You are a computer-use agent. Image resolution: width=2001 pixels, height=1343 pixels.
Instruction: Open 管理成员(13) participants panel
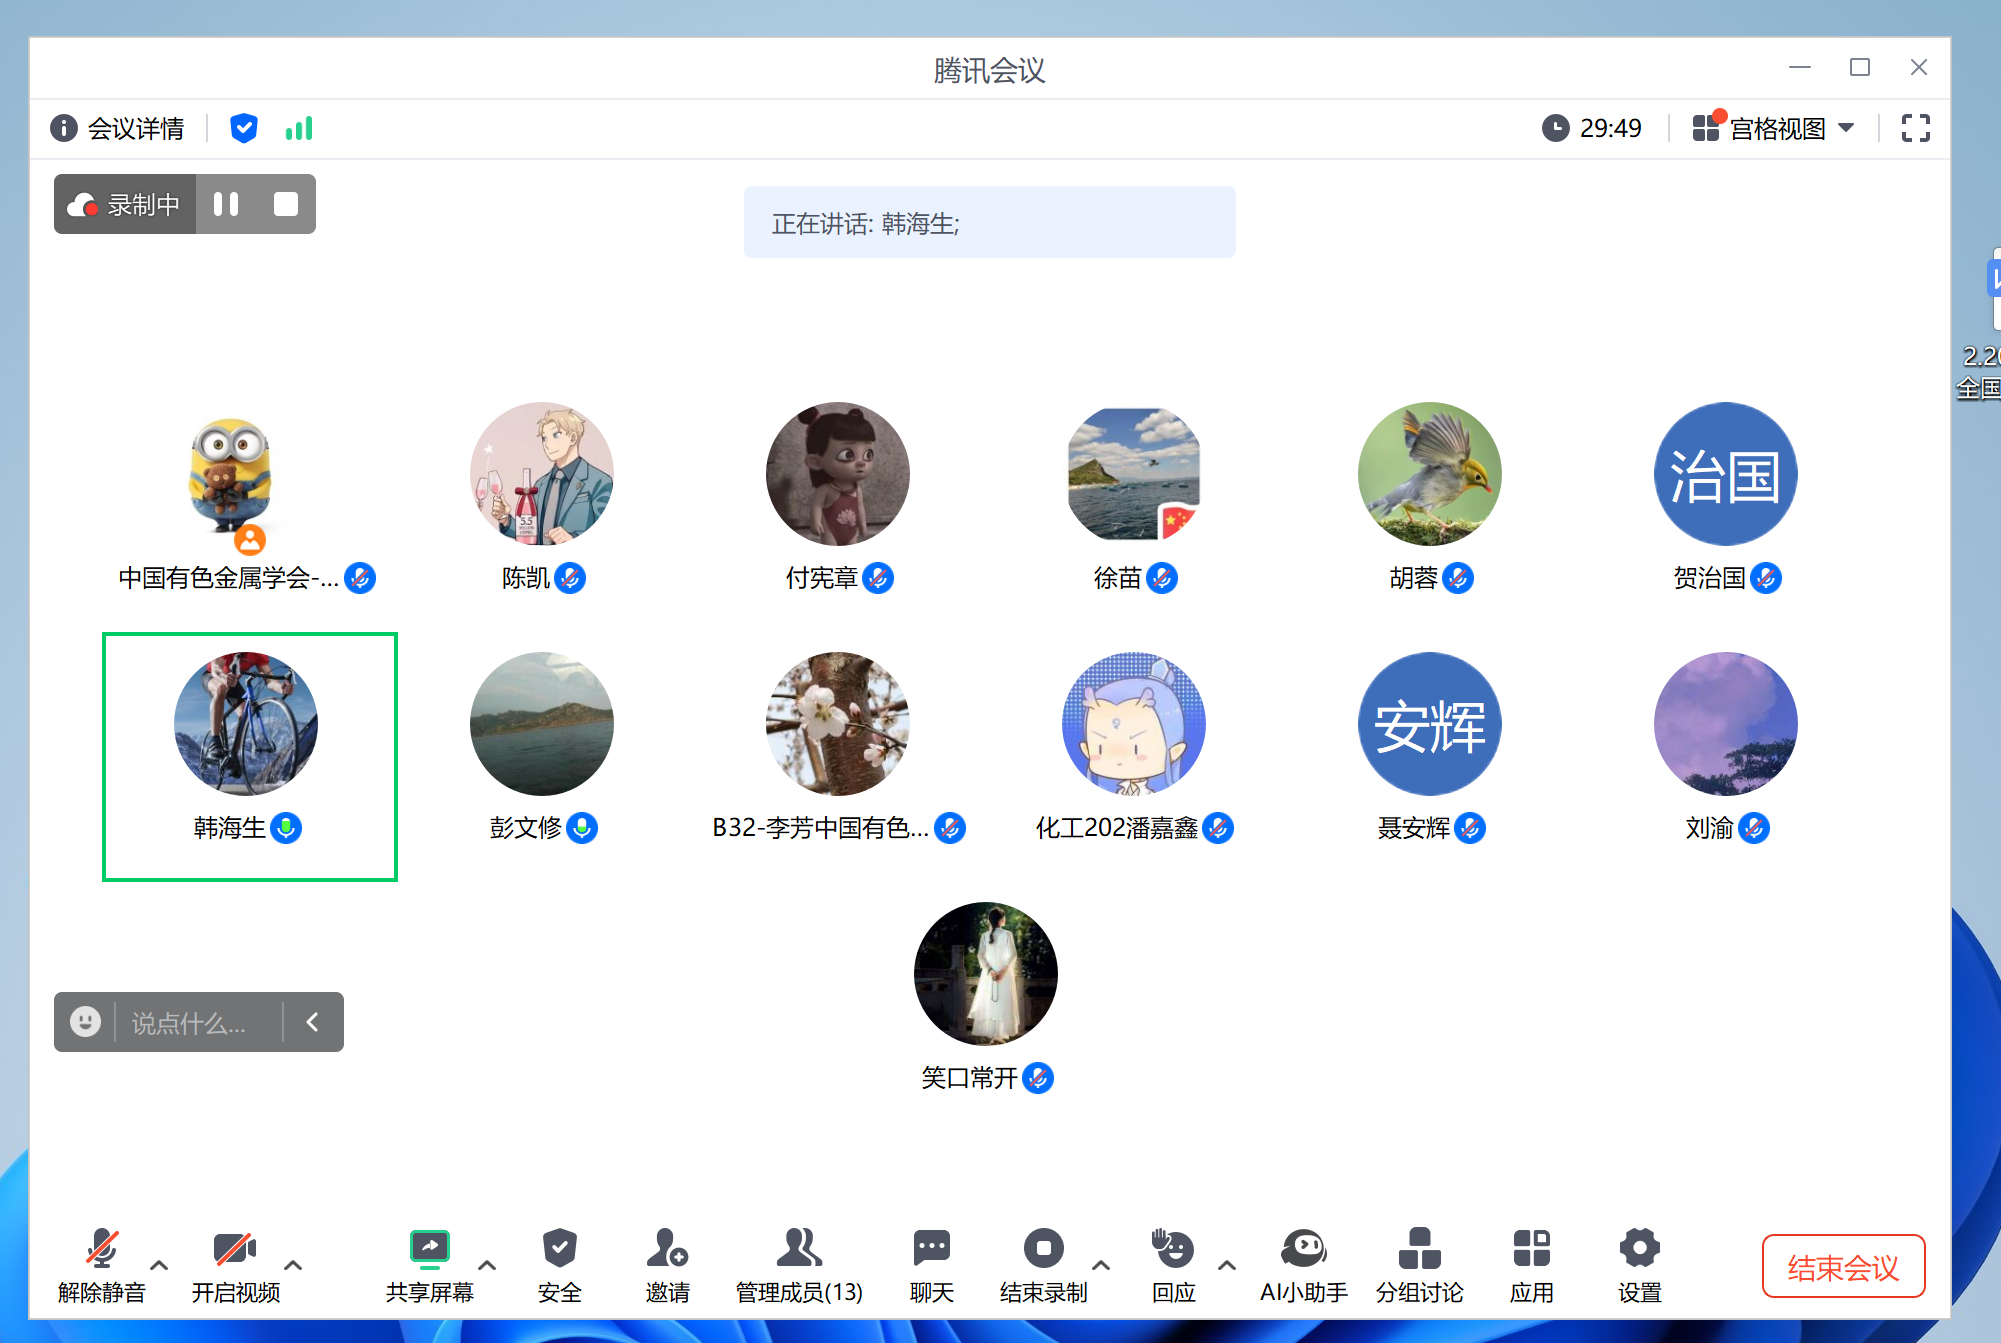click(x=798, y=1249)
